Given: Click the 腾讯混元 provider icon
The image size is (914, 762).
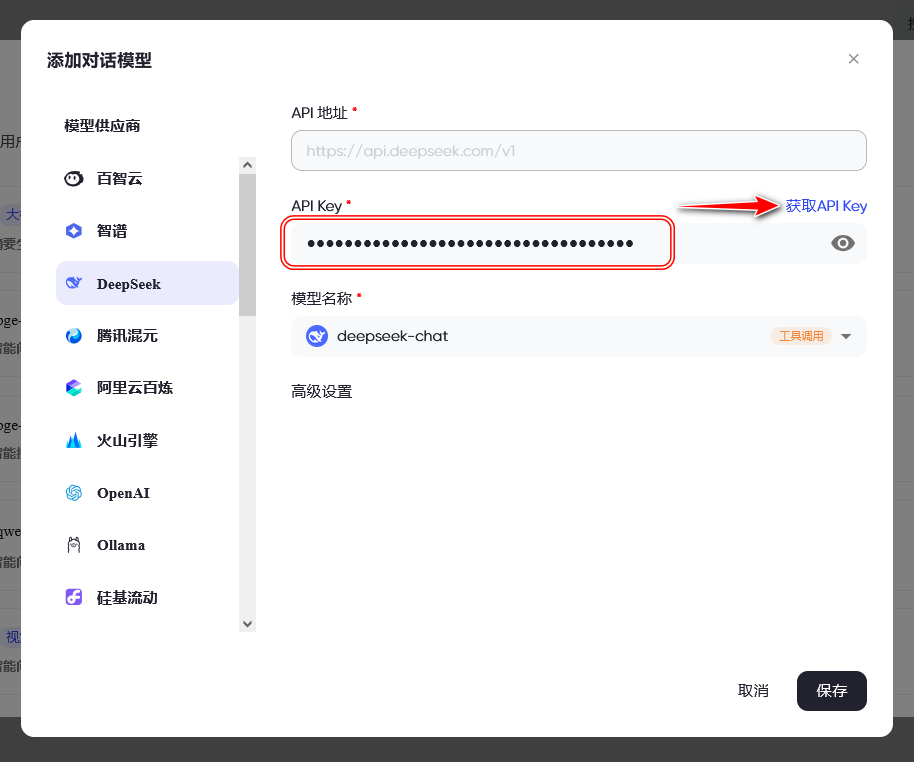Looking at the screenshot, I should [73, 336].
